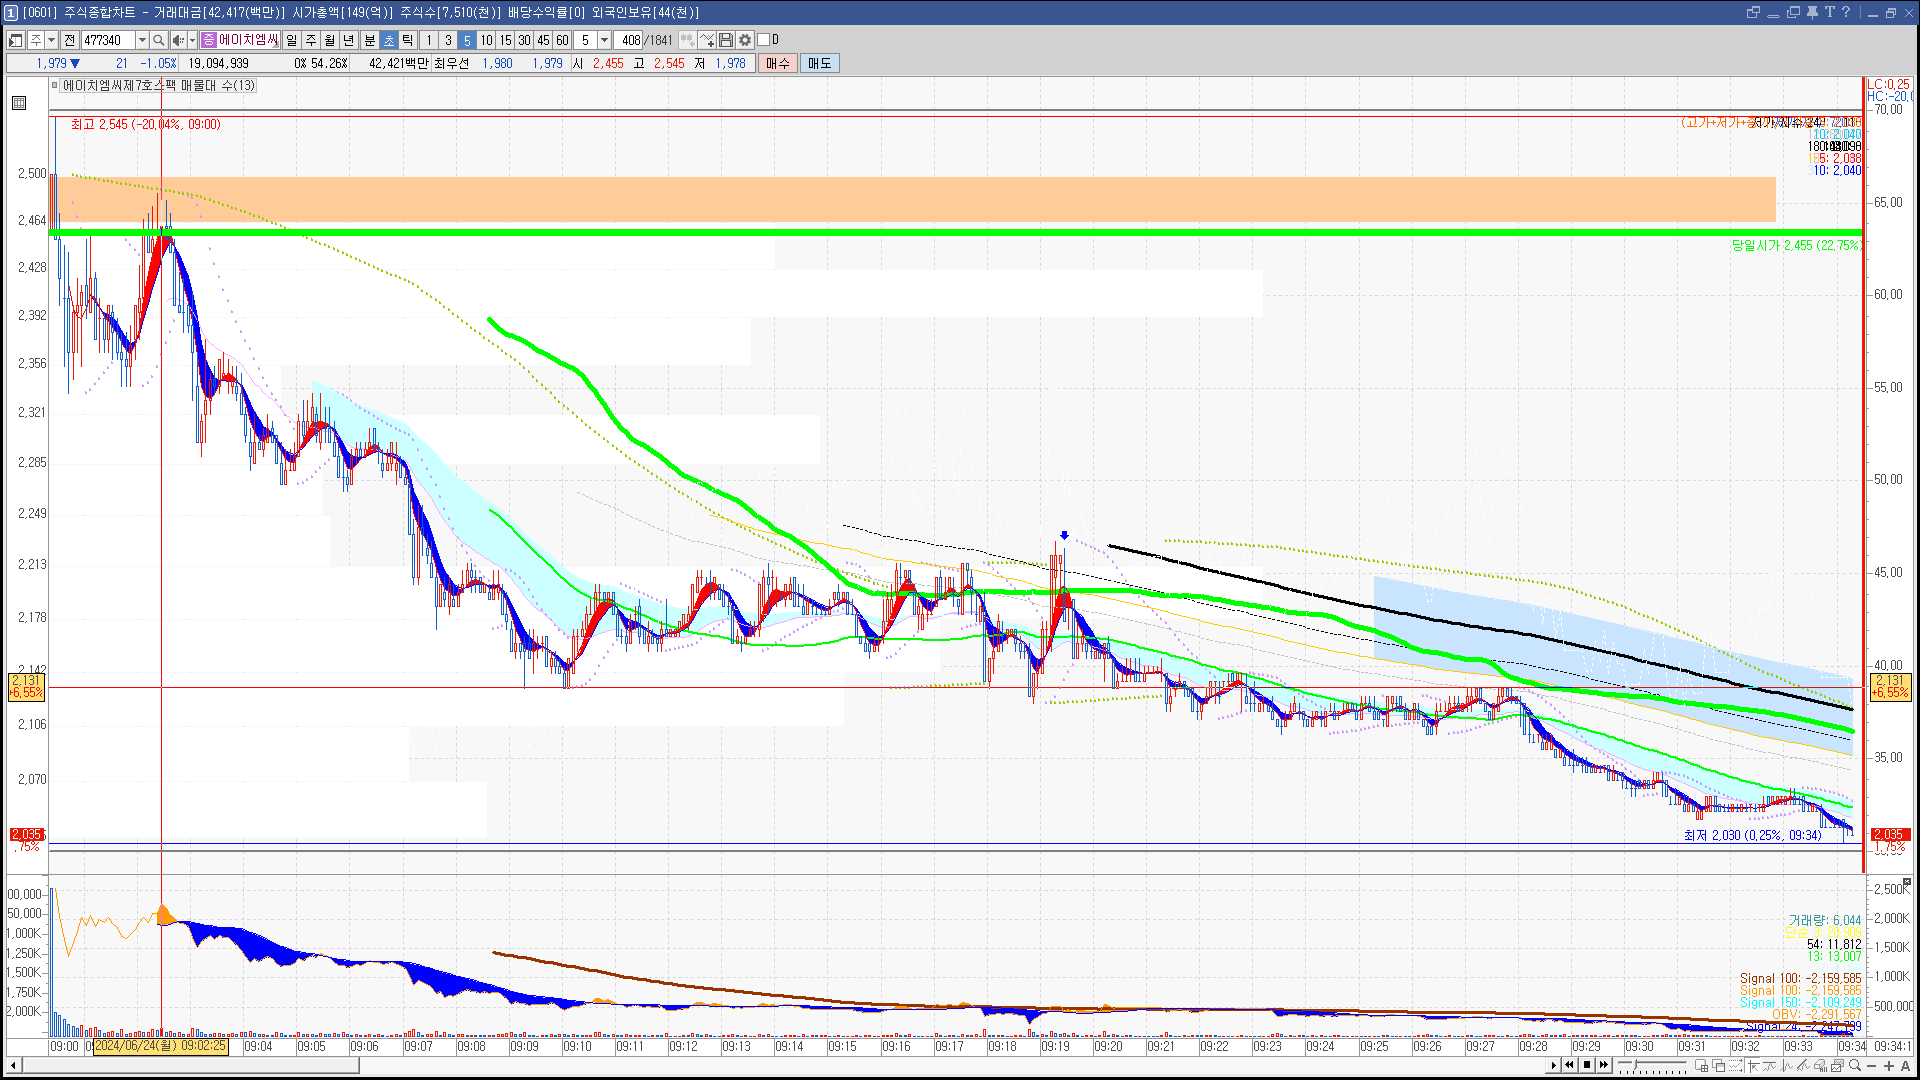The height and width of the screenshot is (1080, 1920).
Task: Click the zoom magnifier icon at bottom right
Action: tap(1855, 1066)
